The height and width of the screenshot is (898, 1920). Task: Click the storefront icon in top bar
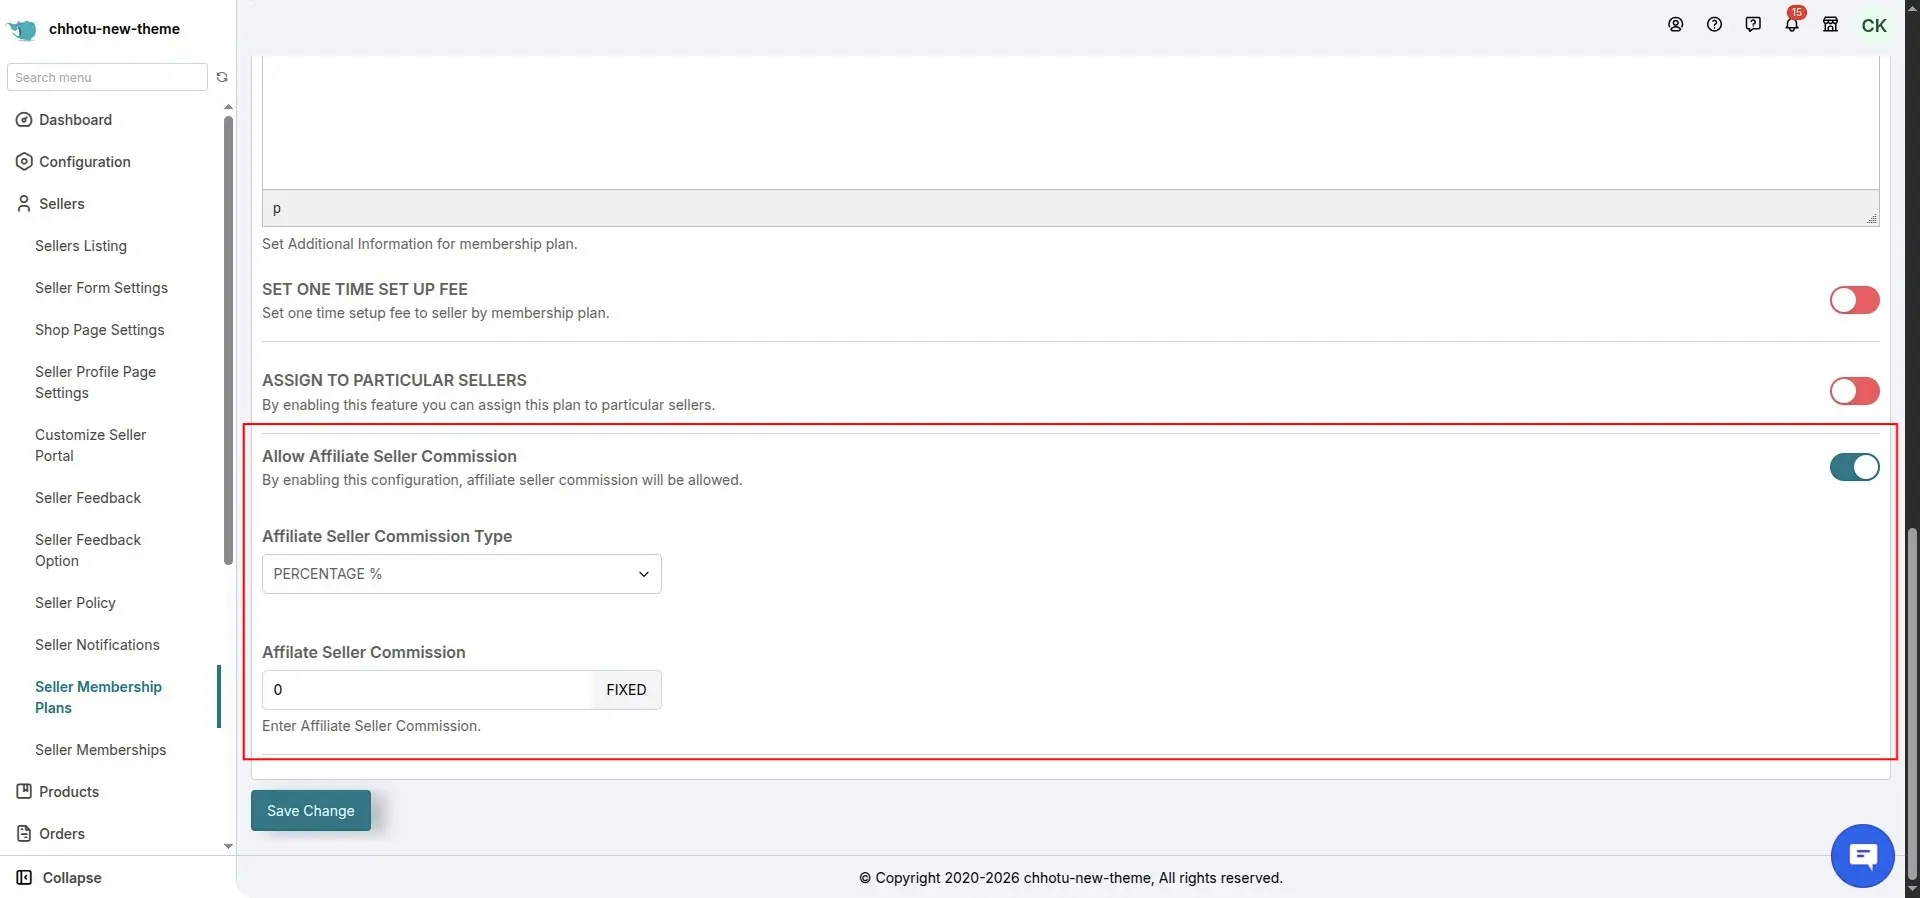[1830, 25]
